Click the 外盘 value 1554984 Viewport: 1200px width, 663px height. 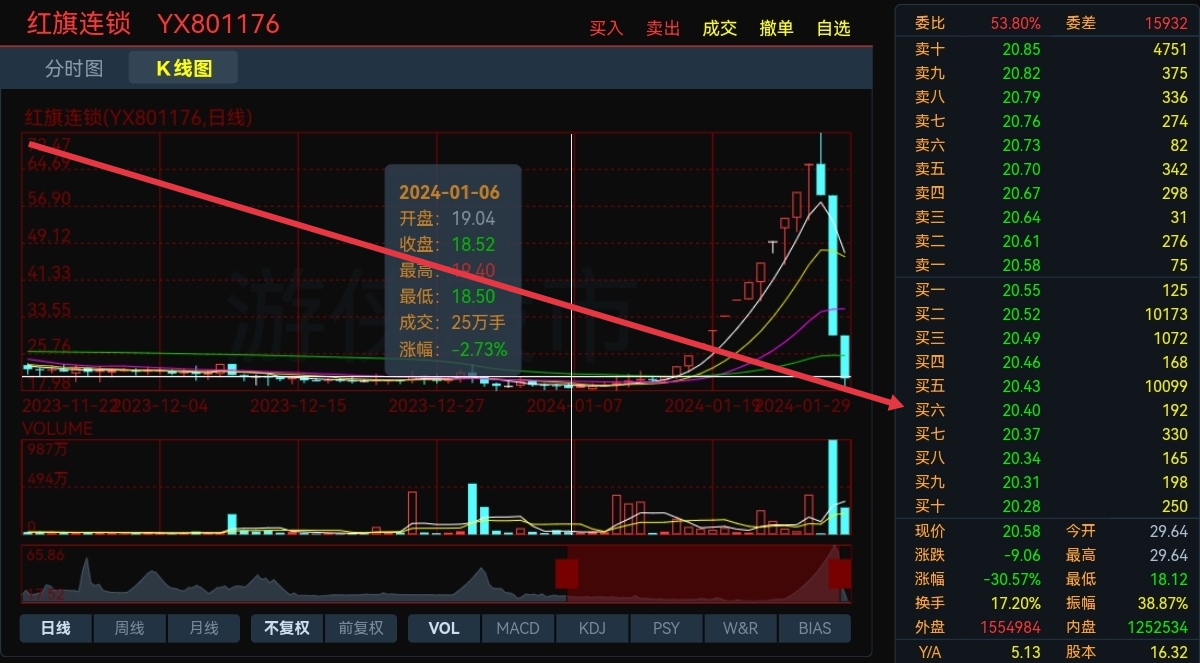1012,627
